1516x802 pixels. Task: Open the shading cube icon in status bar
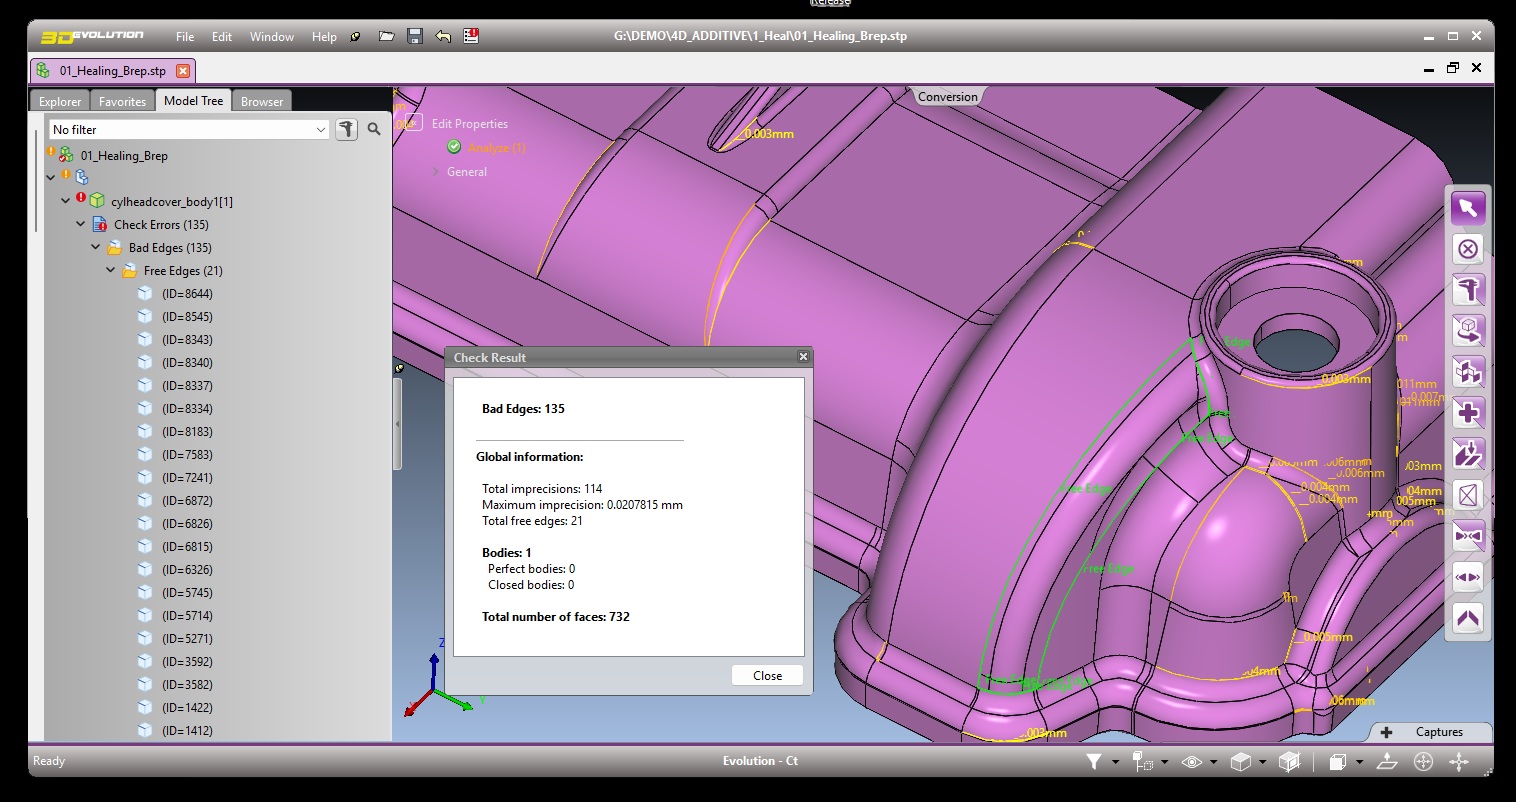1241,761
